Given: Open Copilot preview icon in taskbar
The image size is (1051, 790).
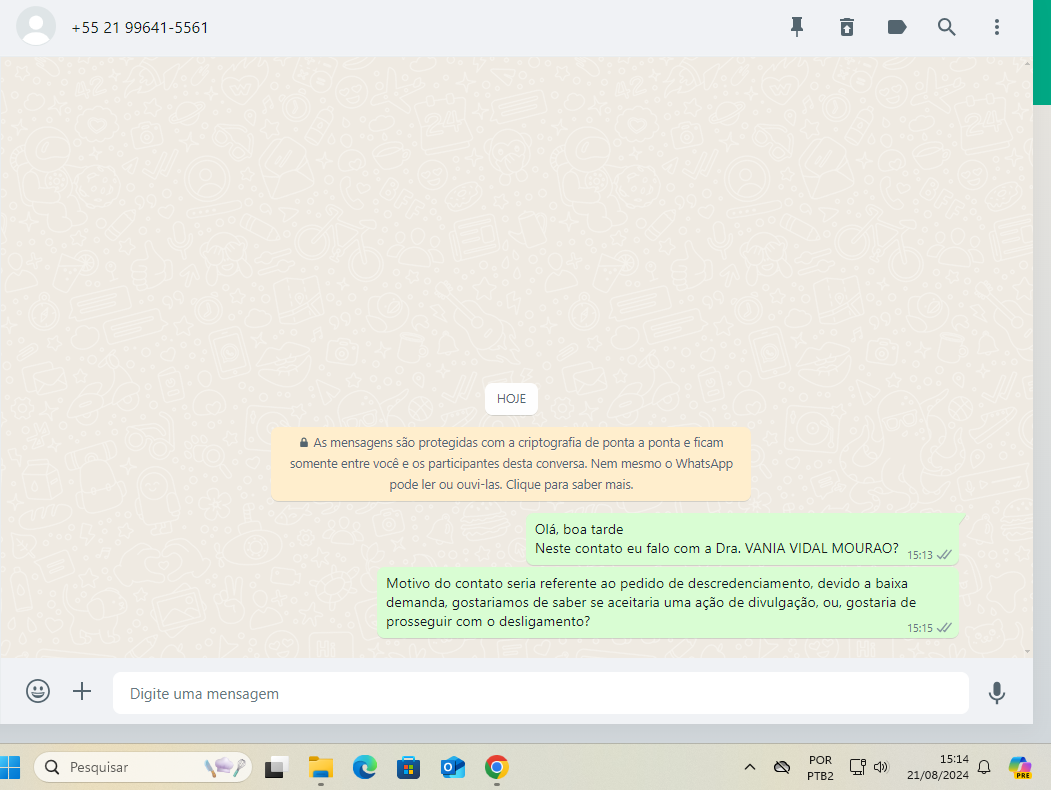Looking at the screenshot, I should tap(1019, 767).
